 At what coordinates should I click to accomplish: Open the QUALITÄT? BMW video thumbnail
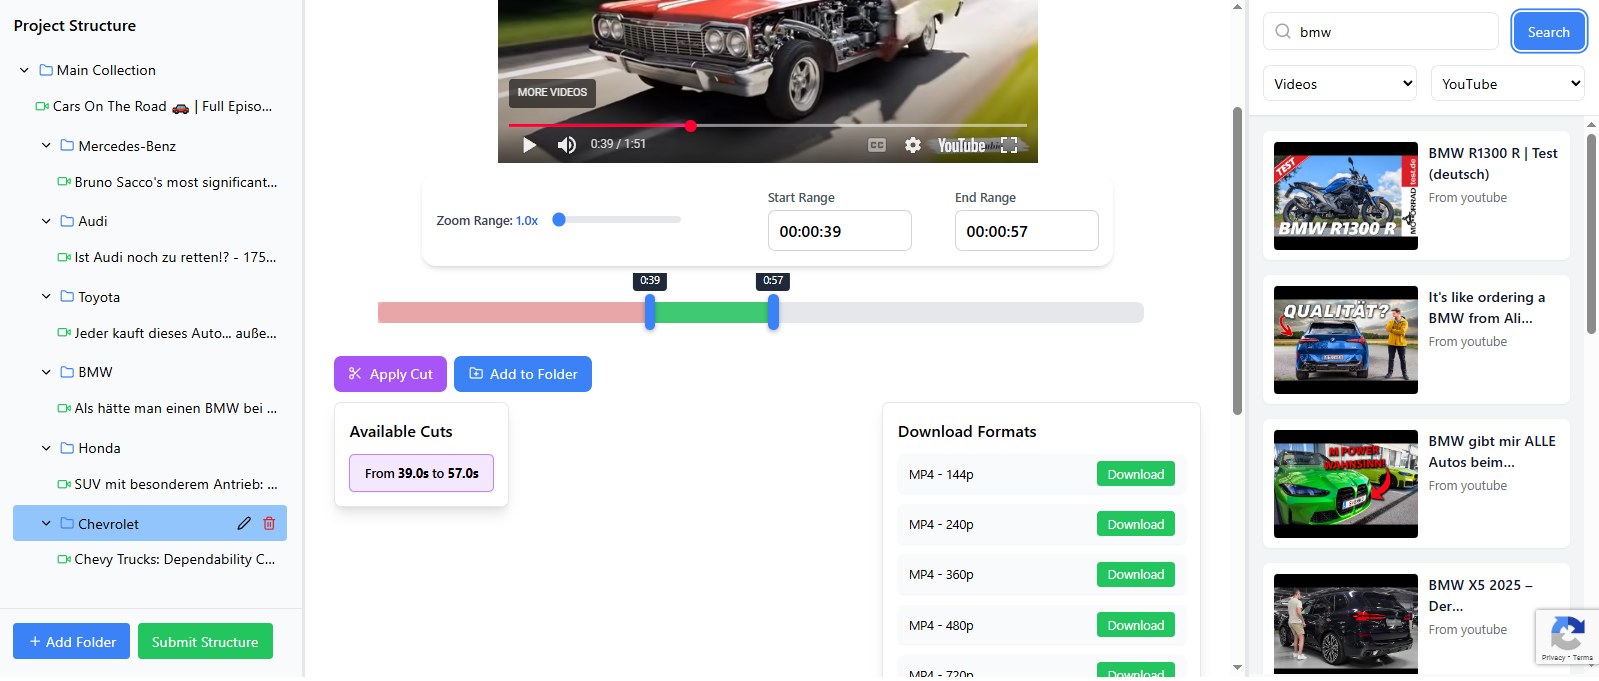1345,340
